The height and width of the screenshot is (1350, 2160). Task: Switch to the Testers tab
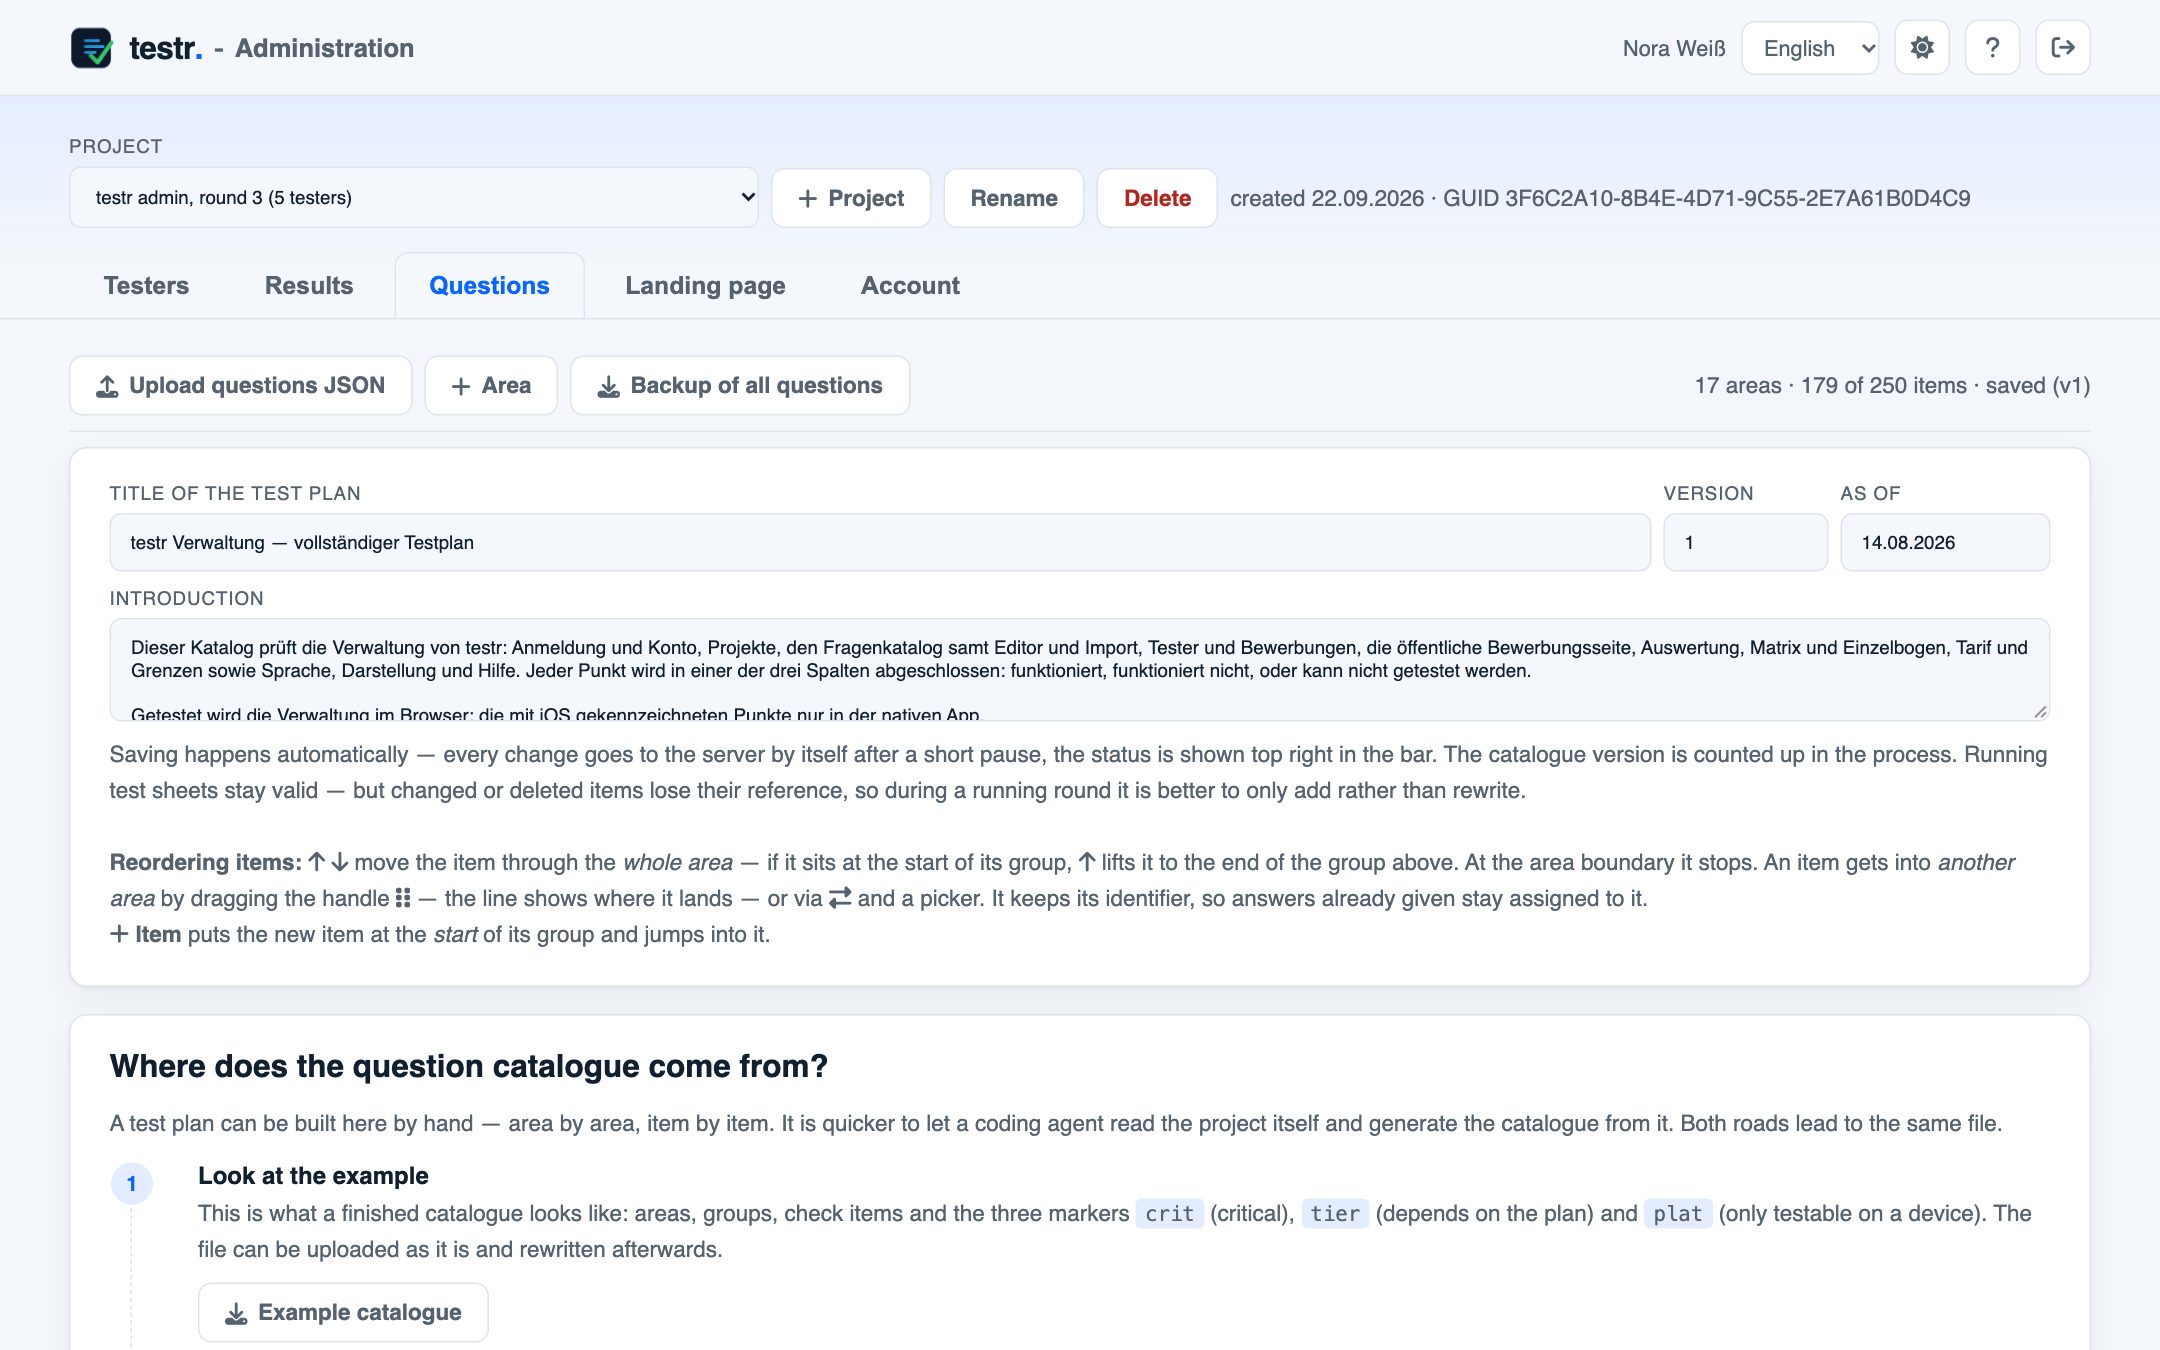click(146, 286)
